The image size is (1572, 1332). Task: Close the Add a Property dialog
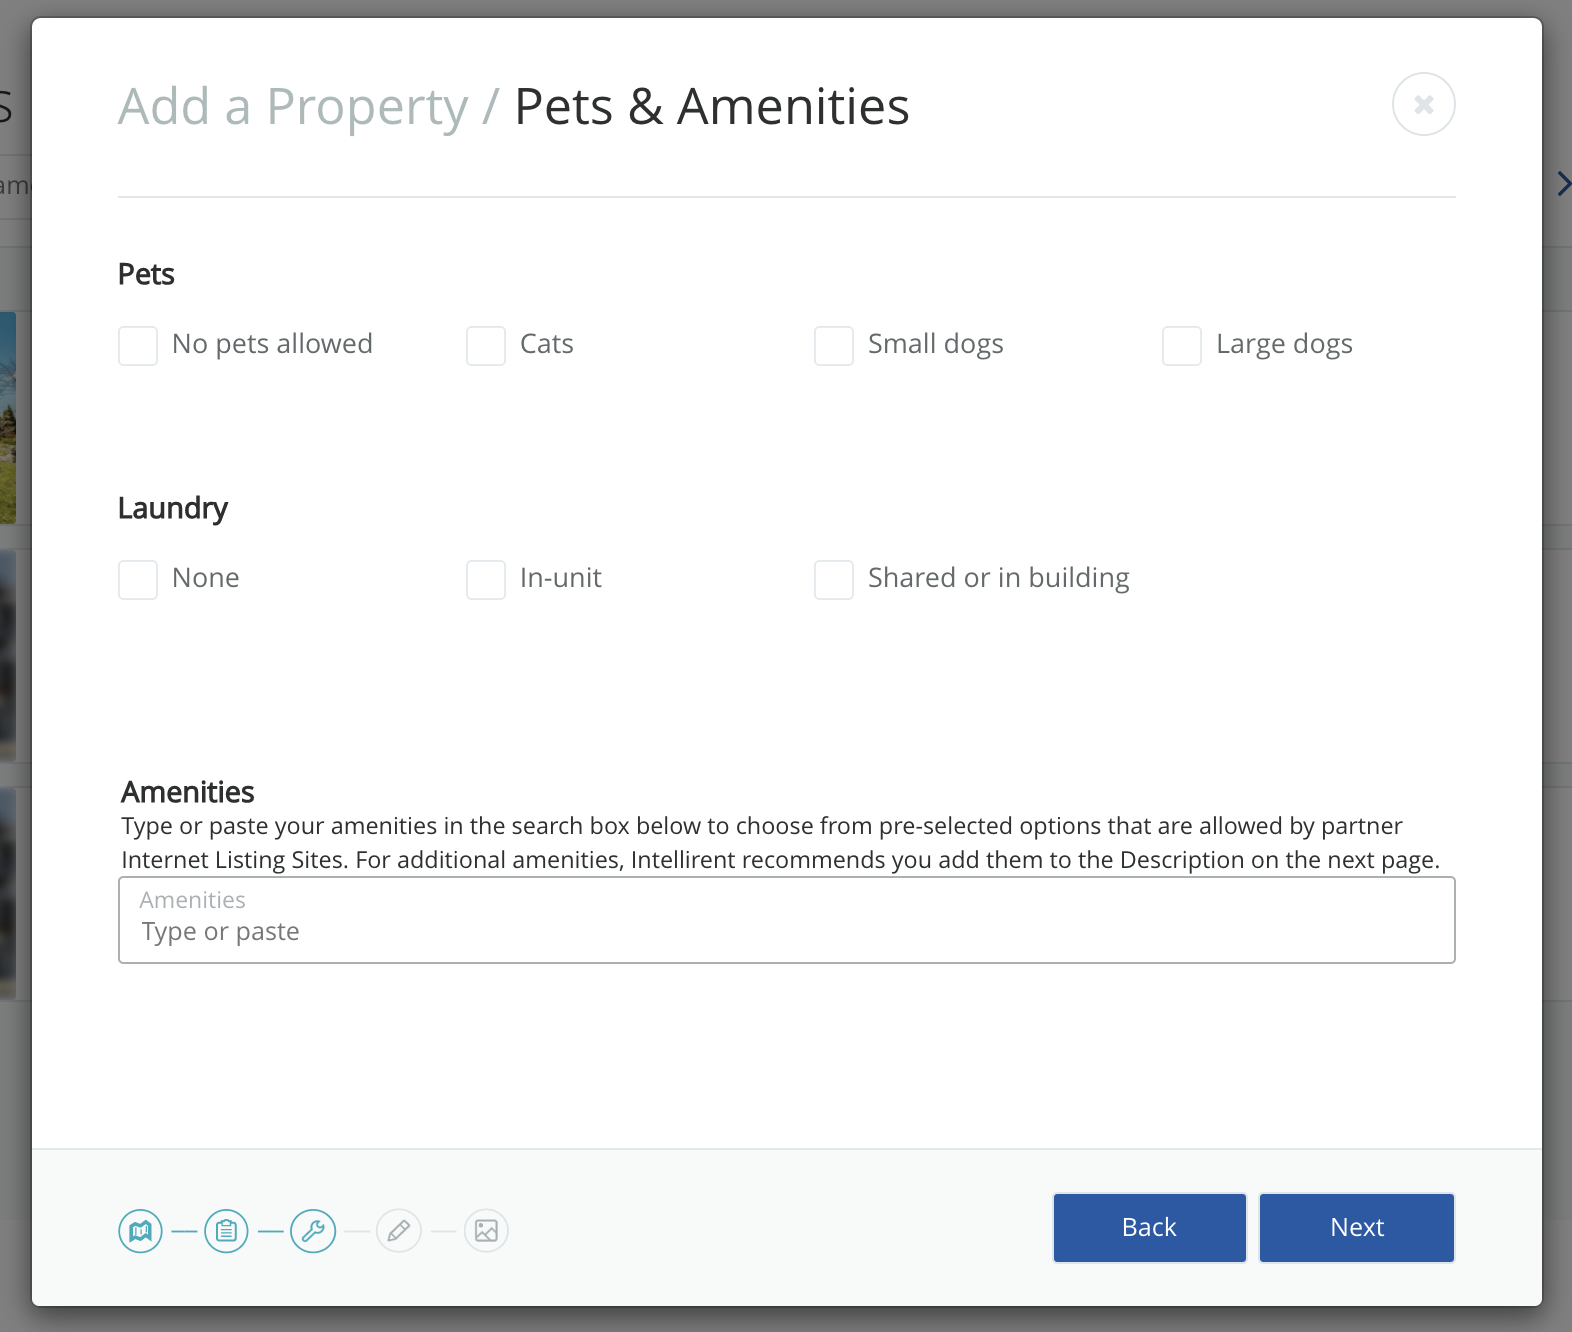click(1423, 104)
